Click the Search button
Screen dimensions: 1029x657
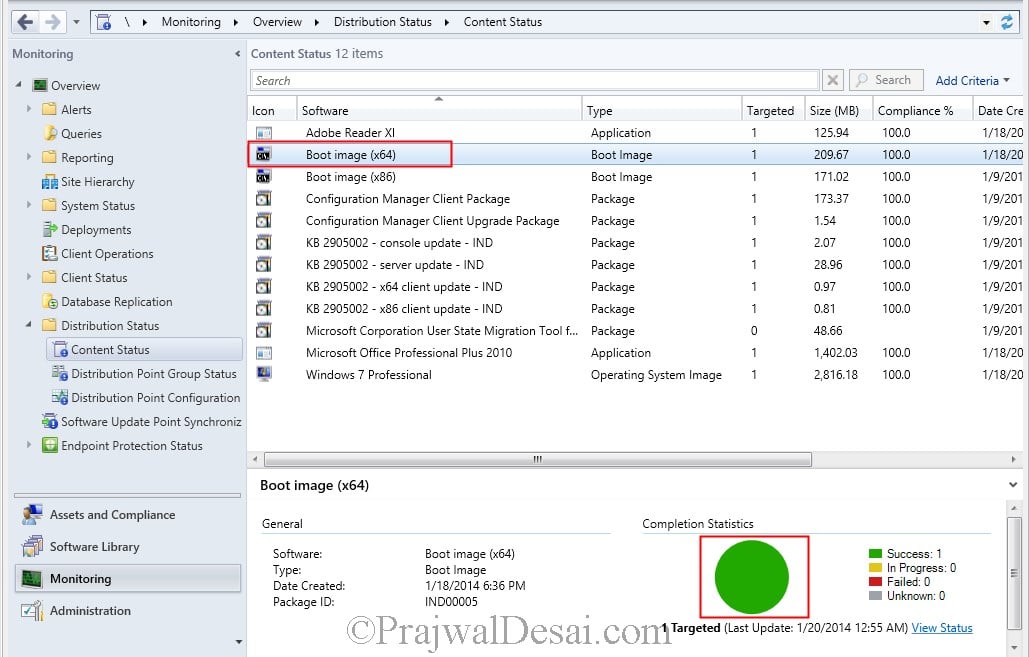(x=886, y=80)
